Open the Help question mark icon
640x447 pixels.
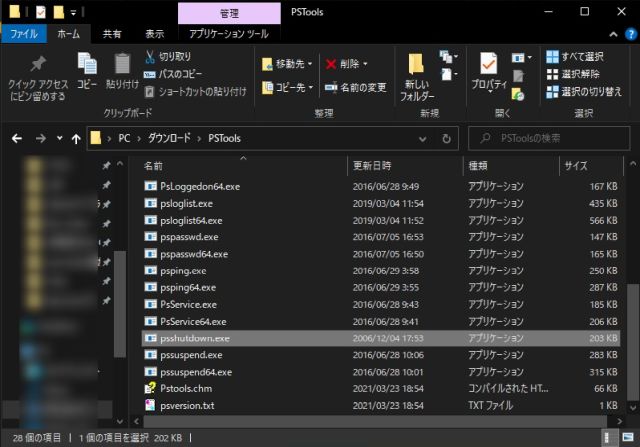(x=631, y=34)
